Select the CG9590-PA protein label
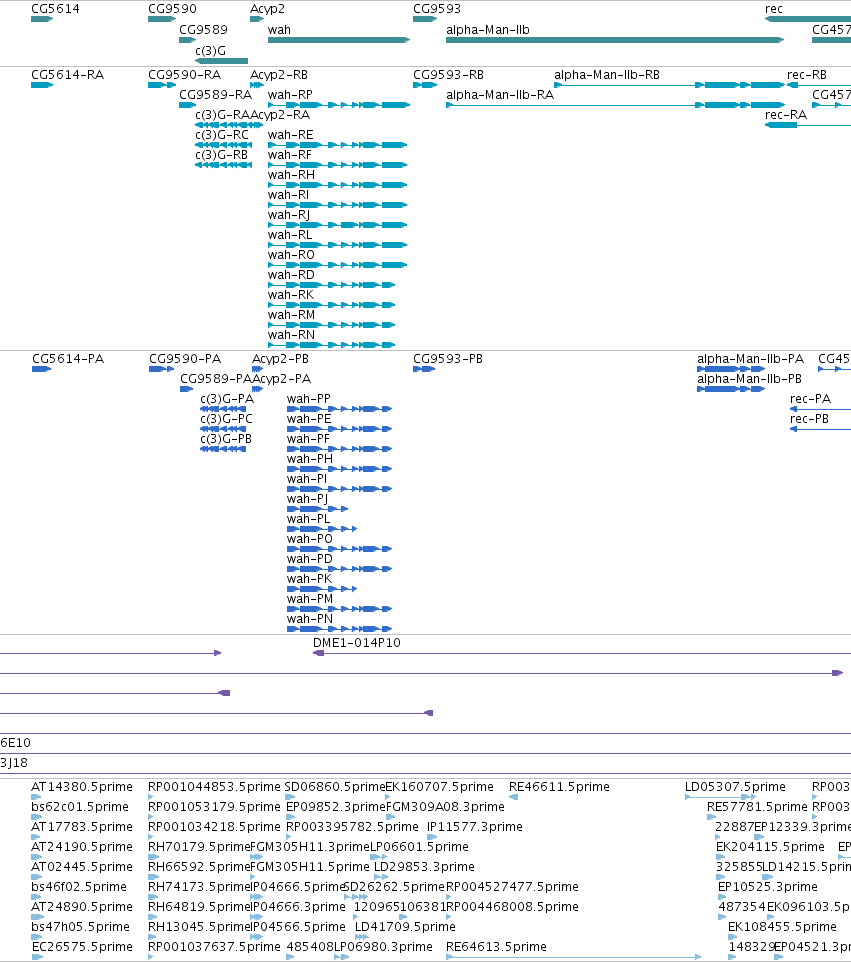Image resolution: width=851 pixels, height=962 pixels. (x=185, y=359)
